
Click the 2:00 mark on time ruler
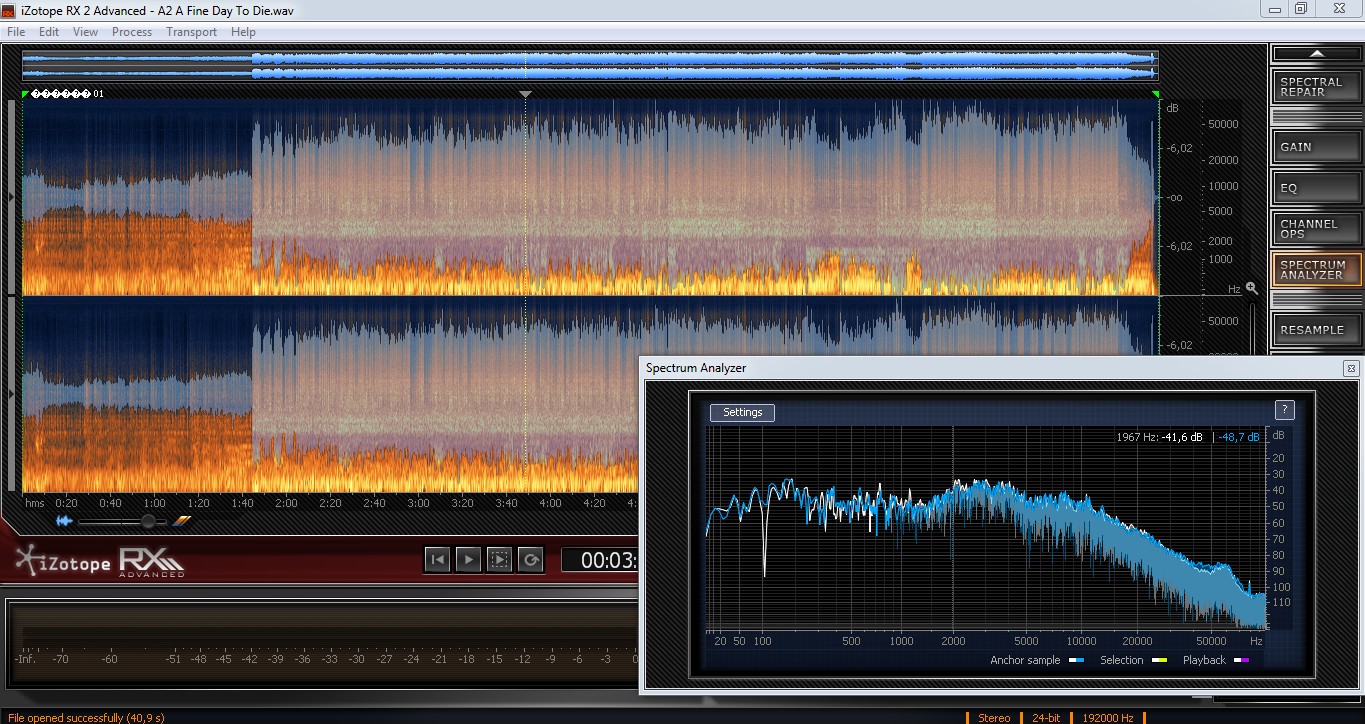[x=286, y=503]
